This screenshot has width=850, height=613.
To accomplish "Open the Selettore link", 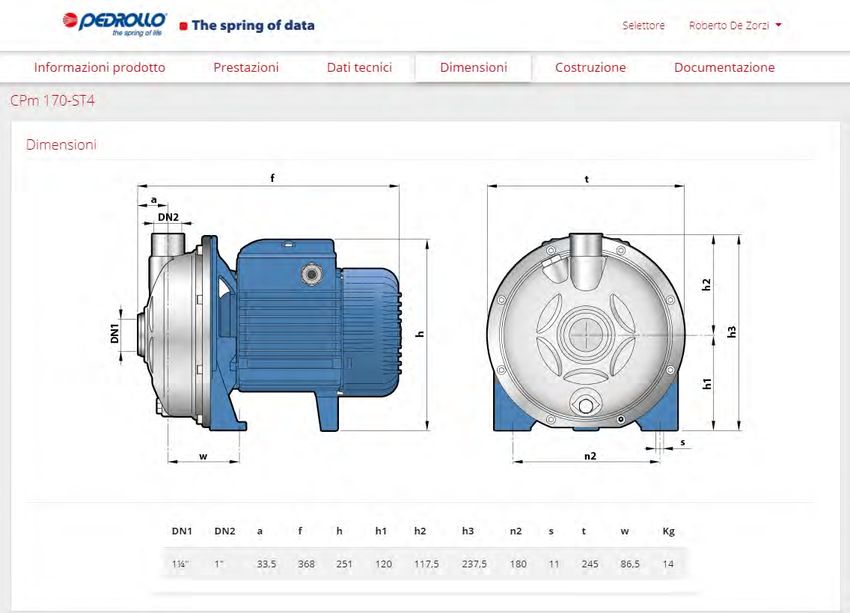I will pos(643,26).
